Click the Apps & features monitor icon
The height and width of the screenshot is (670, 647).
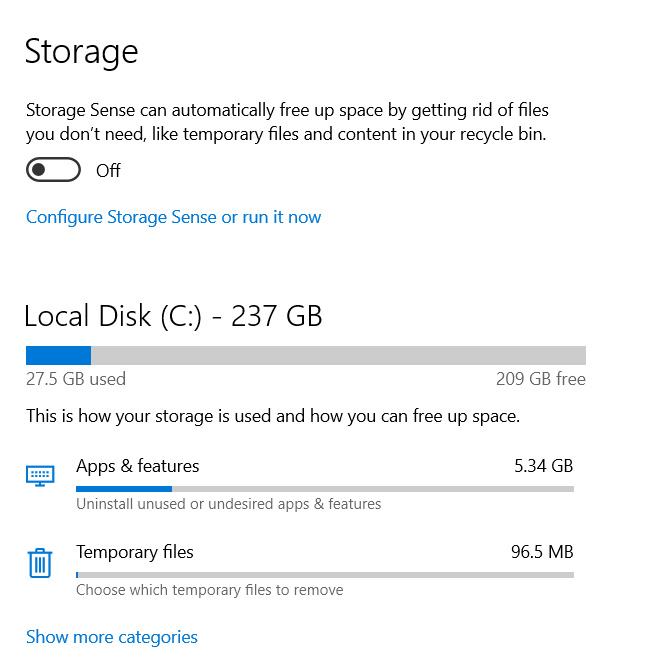click(x=39, y=476)
